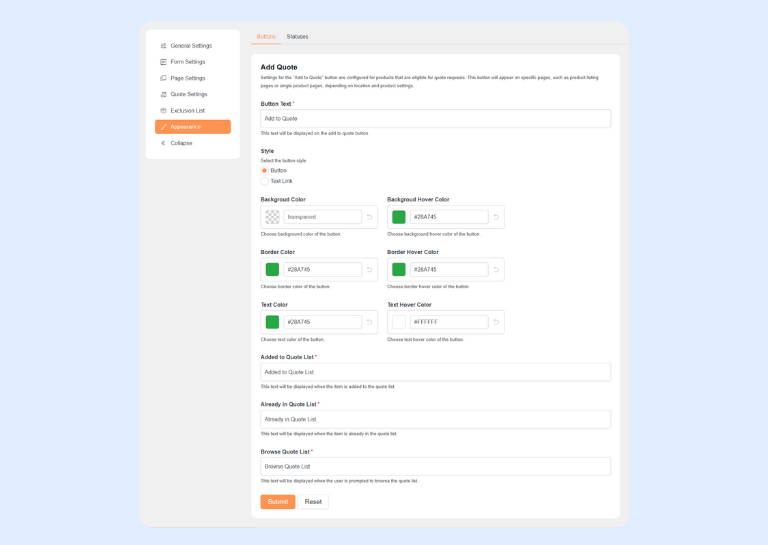This screenshot has height=545, width=768.
Task: Open the Buttons tab
Action: [266, 37]
